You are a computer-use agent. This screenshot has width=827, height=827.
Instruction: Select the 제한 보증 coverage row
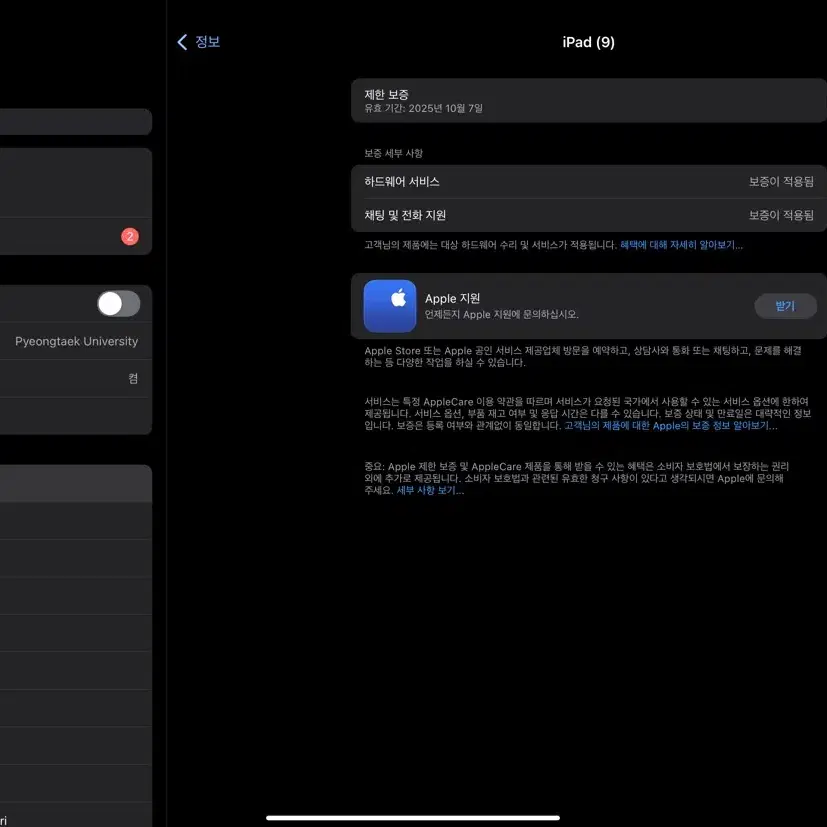pos(589,101)
